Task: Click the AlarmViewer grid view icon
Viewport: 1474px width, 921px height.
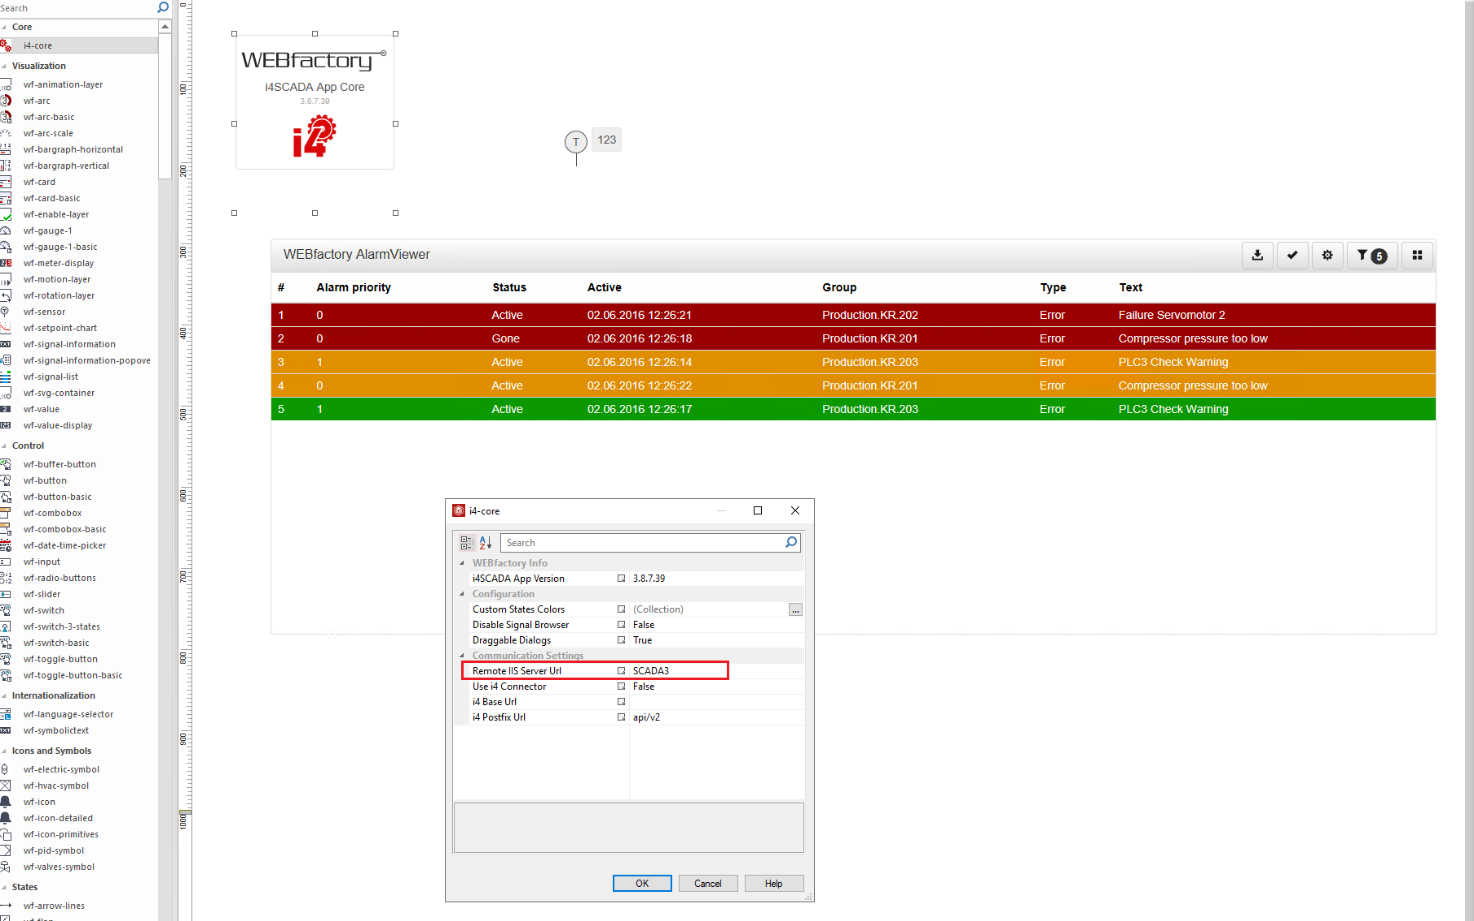Action: tap(1417, 255)
